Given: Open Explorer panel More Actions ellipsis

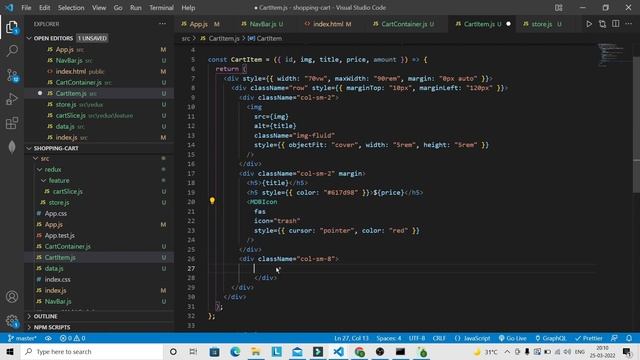Looking at the screenshot, I should 162,24.
